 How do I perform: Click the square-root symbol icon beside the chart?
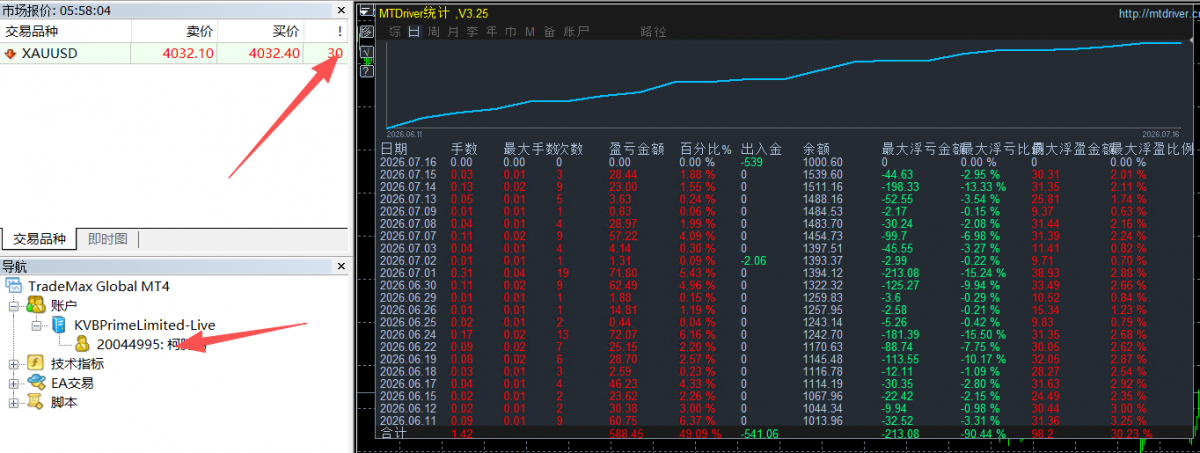366,51
